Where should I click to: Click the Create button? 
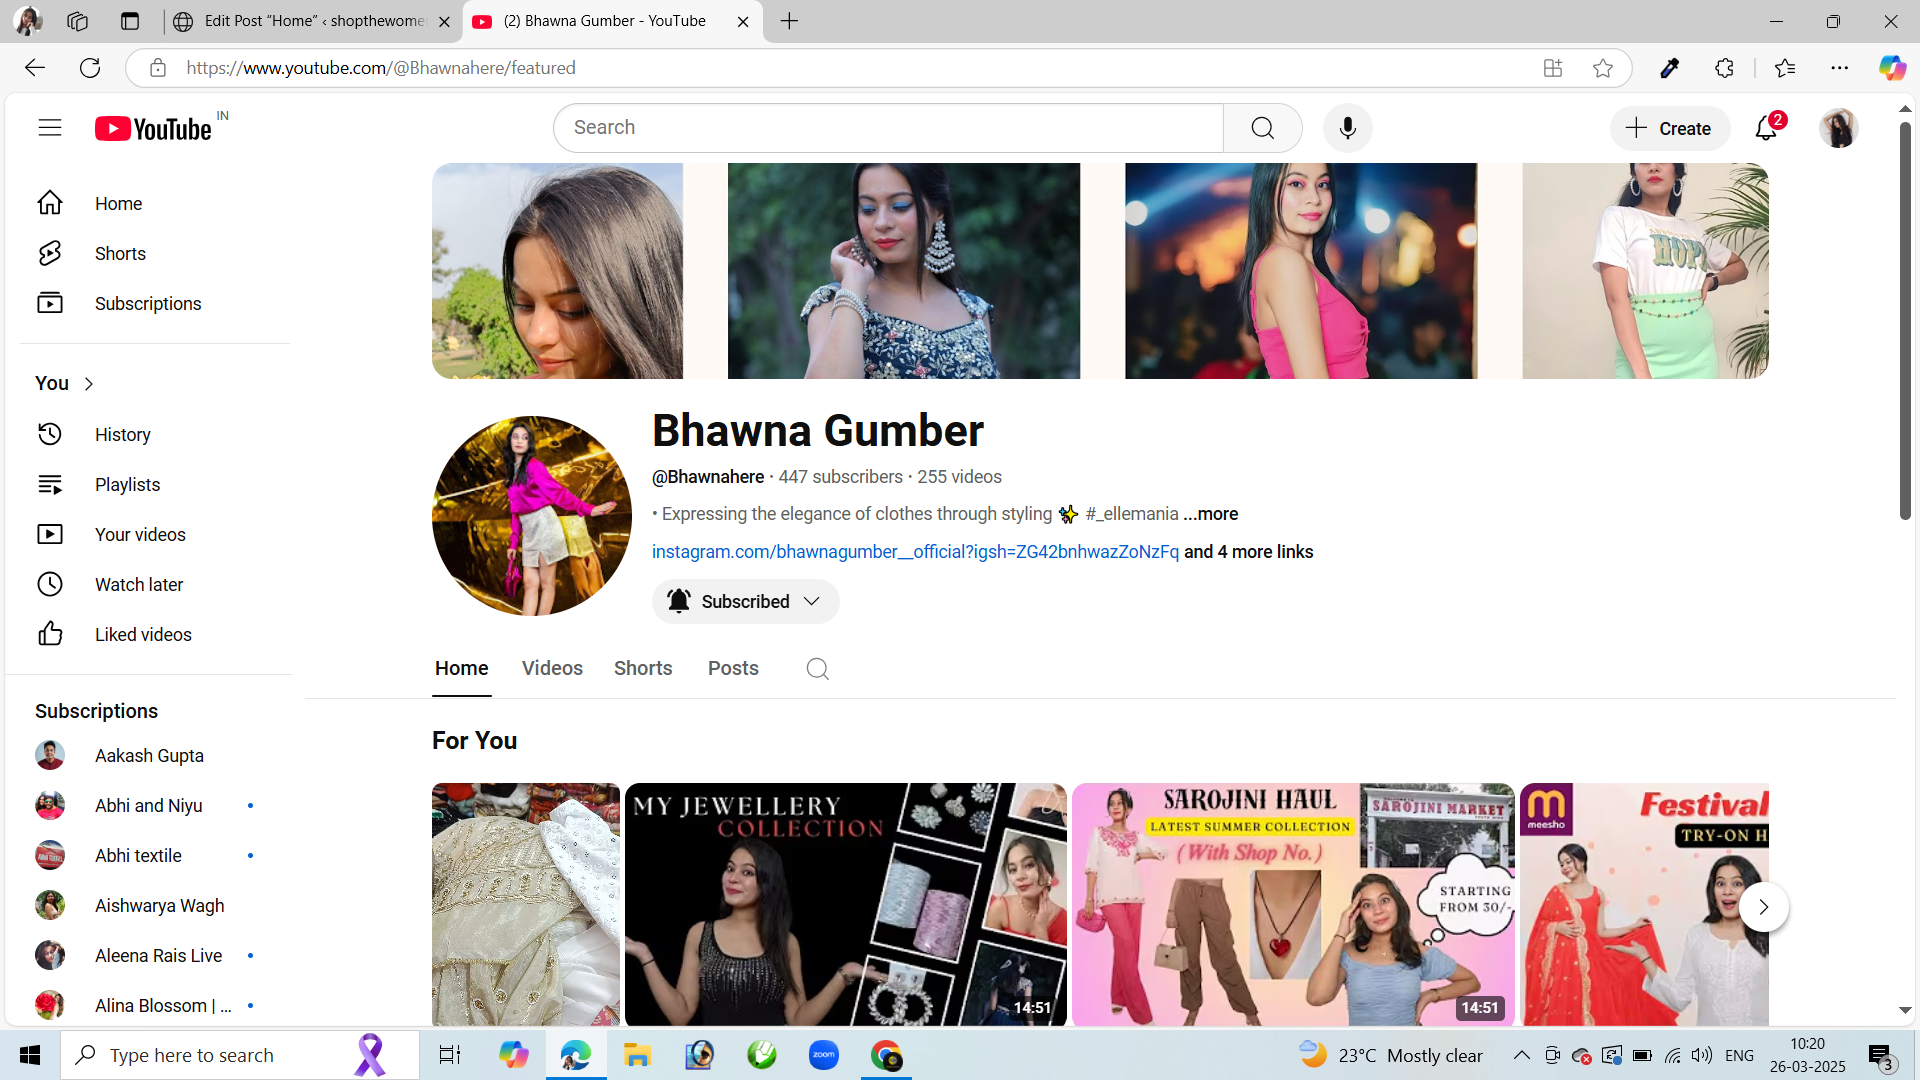1669,128
